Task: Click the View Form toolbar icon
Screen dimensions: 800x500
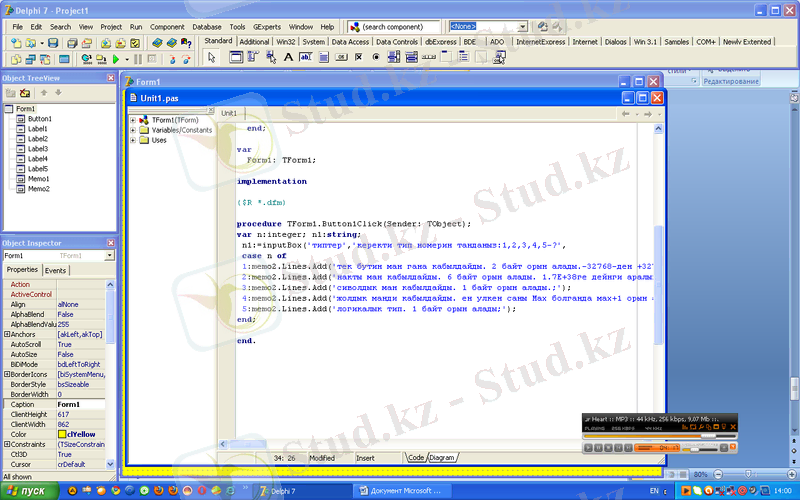Action: 31,59
